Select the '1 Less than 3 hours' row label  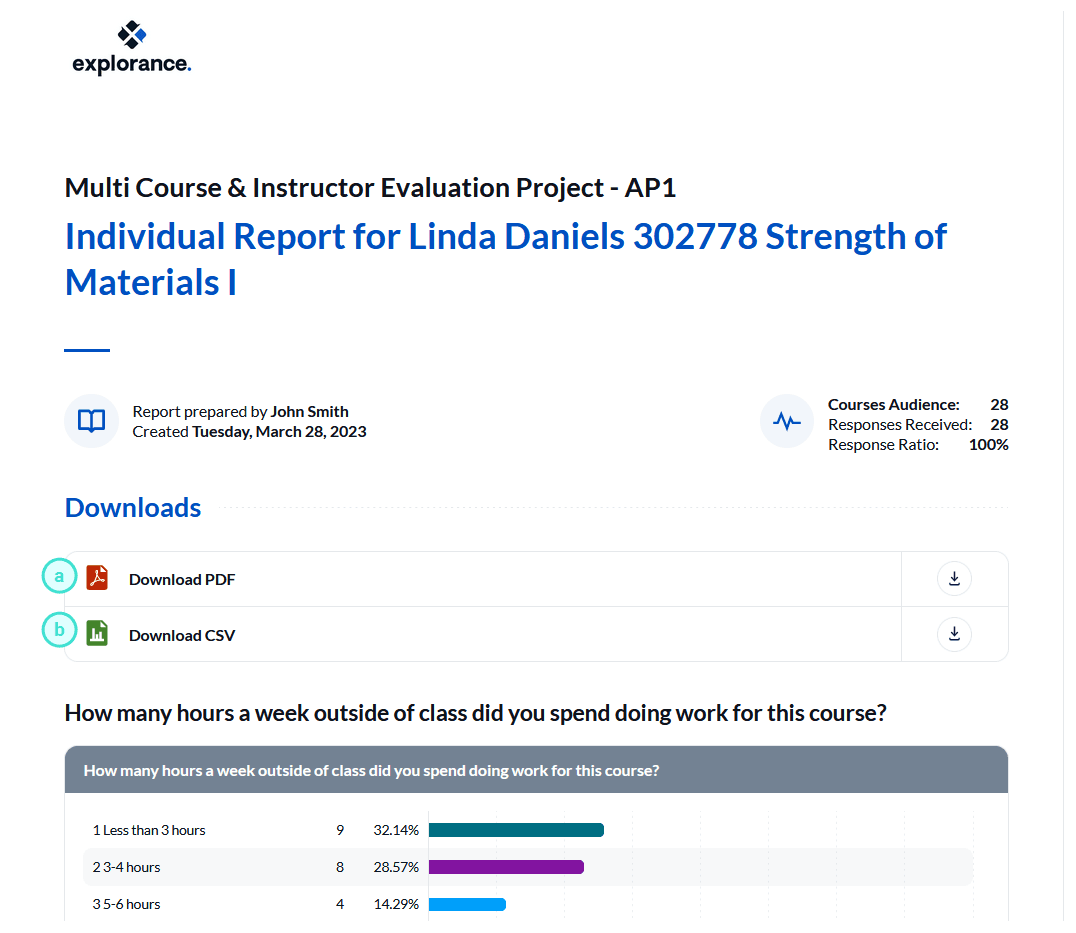pos(149,830)
